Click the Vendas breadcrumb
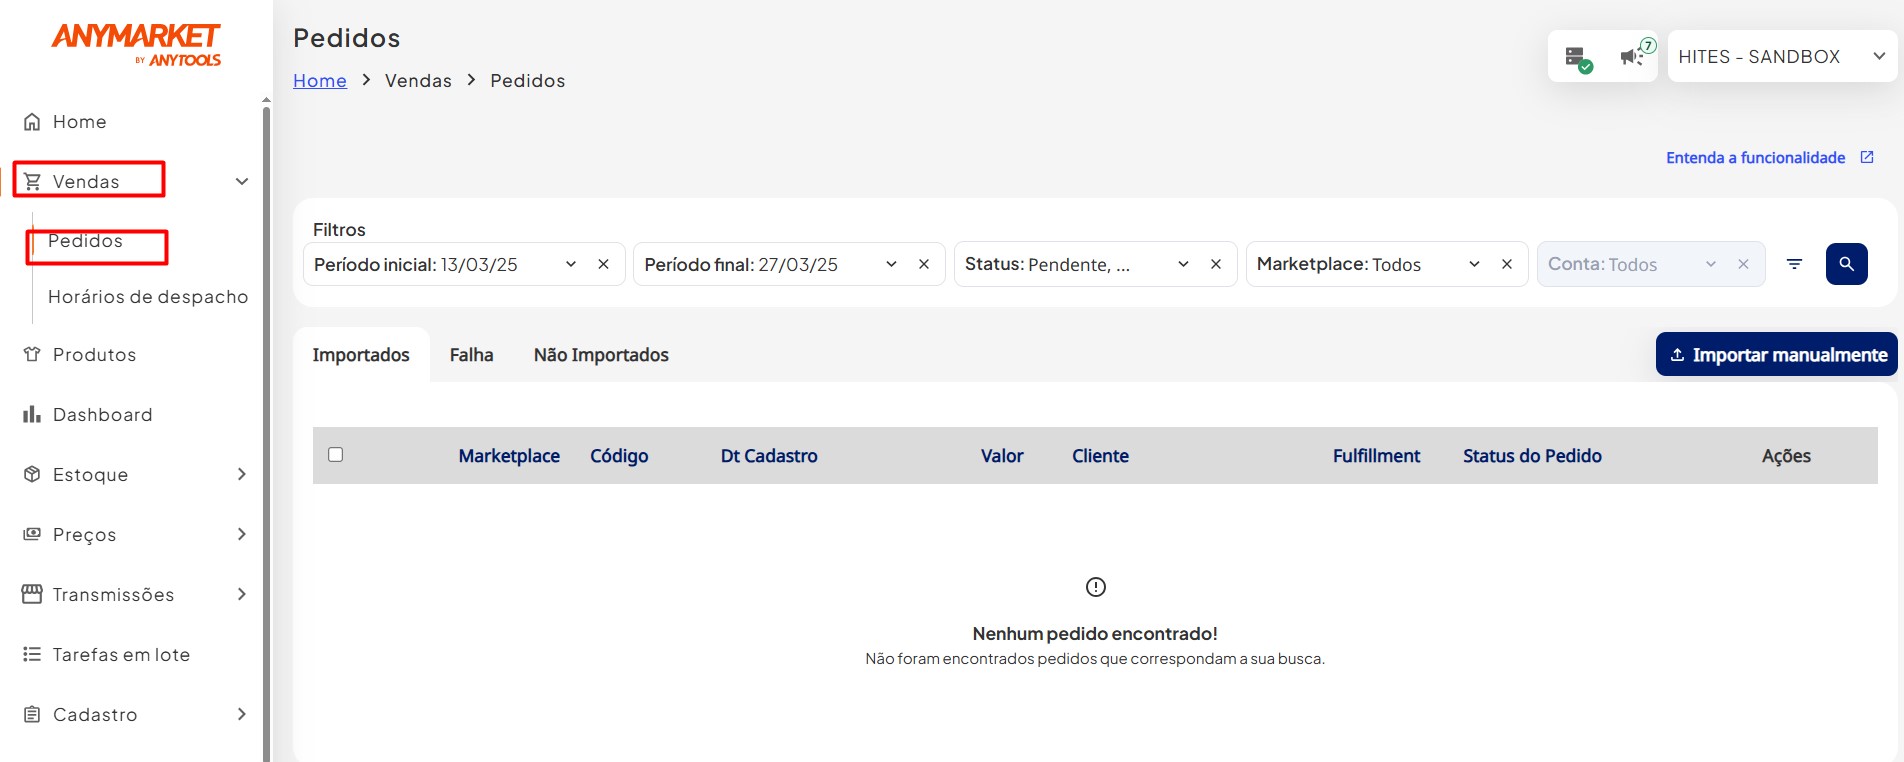 [418, 81]
